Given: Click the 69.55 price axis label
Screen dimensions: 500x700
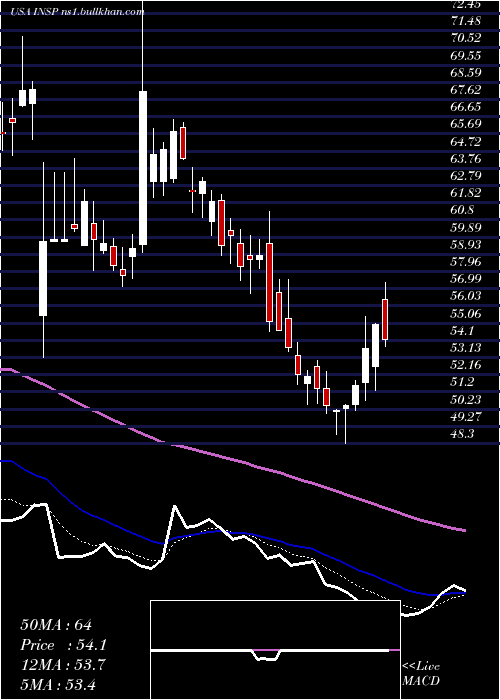Looking at the screenshot, I should point(466,55).
